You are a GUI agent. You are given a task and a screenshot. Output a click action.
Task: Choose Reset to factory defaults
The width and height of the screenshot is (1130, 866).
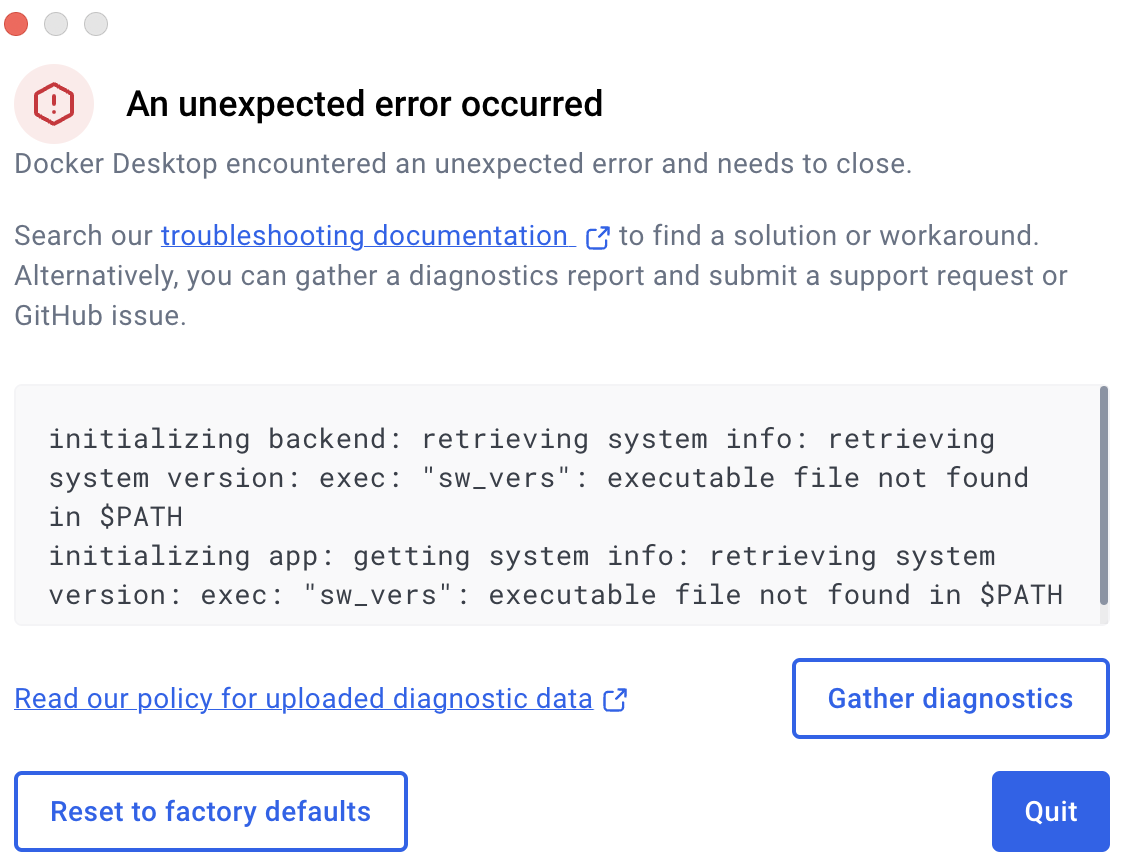[x=210, y=811]
